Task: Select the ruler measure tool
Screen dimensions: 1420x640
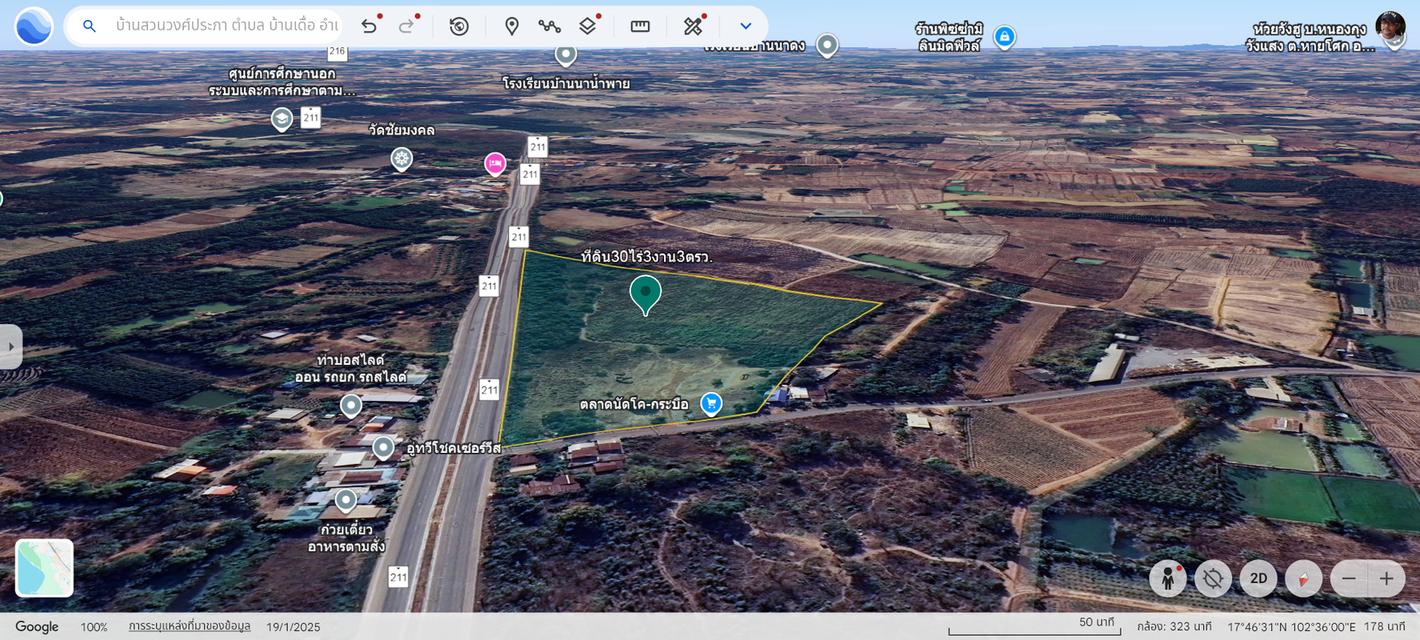Action: (x=640, y=26)
